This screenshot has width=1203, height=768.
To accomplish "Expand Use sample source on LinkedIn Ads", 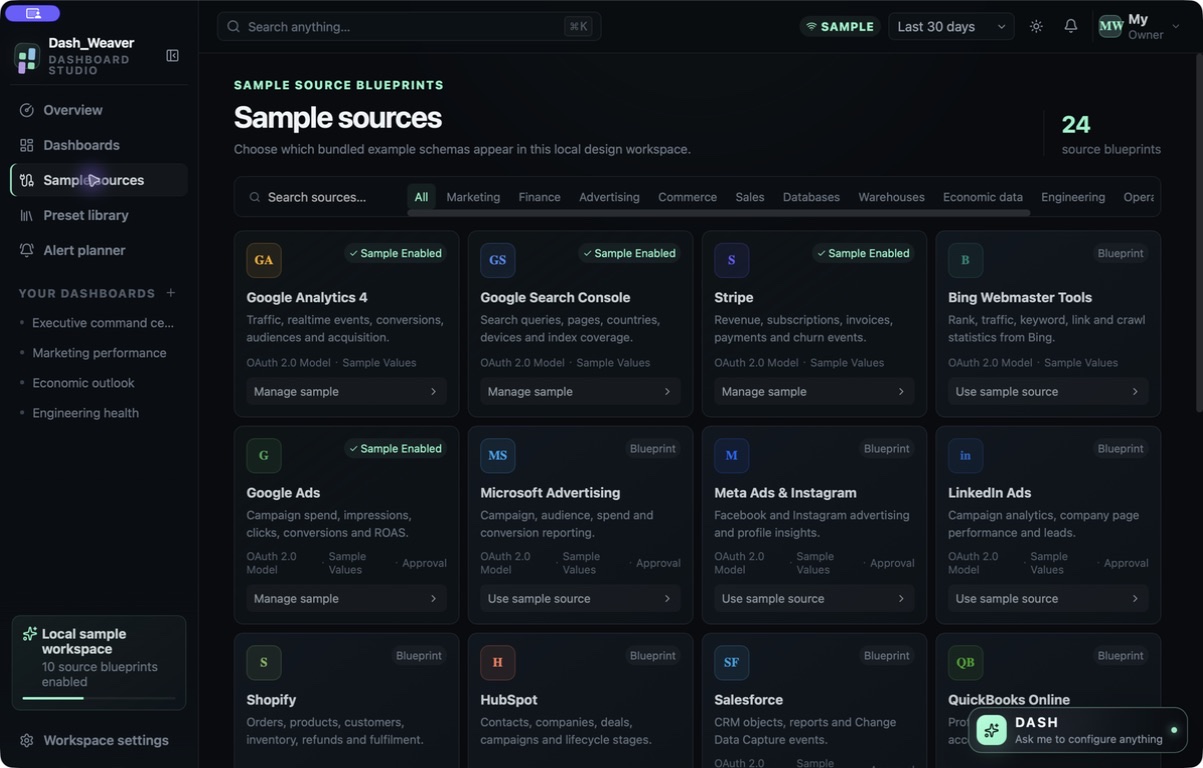I will pos(1048,598).
